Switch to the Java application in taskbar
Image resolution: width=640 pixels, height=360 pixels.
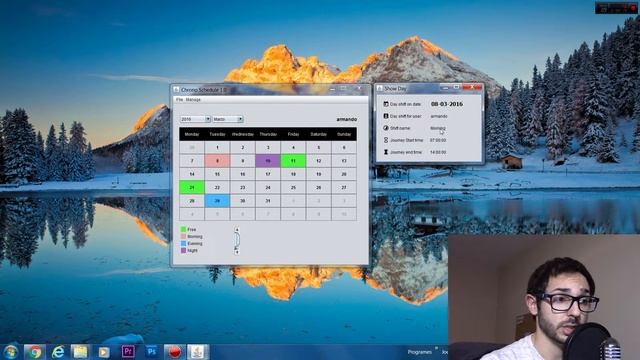pyautogui.click(x=198, y=351)
